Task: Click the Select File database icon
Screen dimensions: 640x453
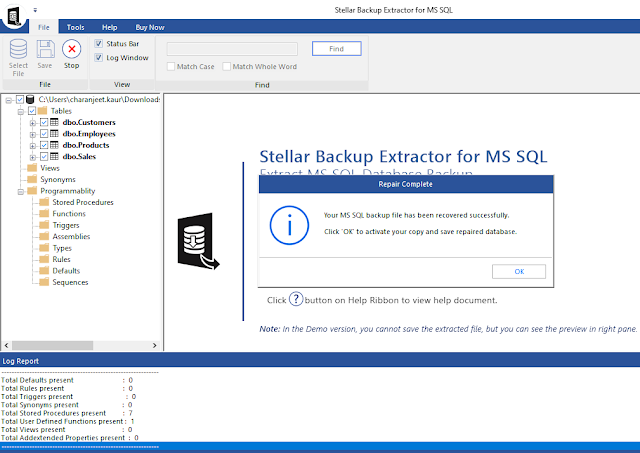Action: (18, 49)
